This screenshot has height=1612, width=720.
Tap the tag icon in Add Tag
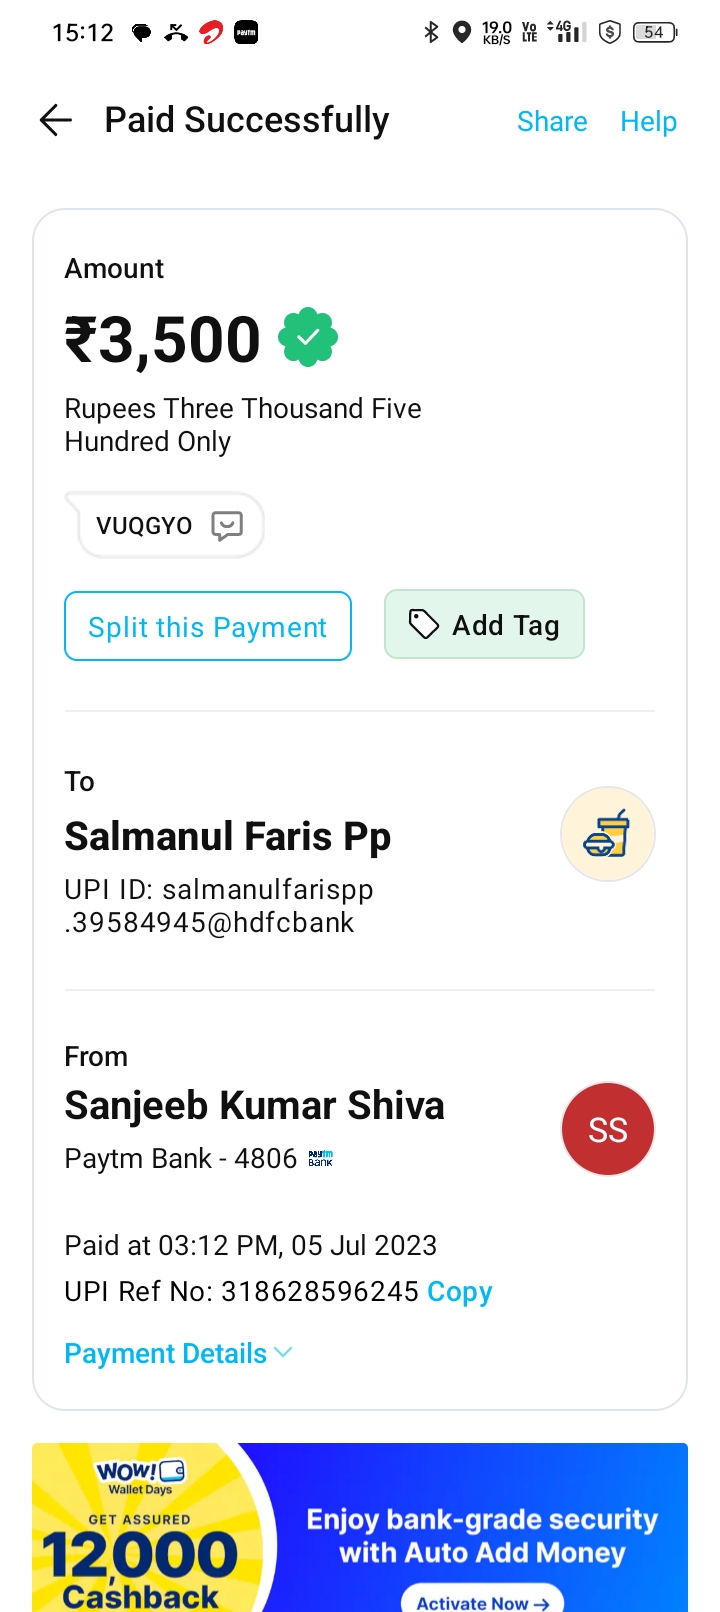pyautogui.click(x=424, y=625)
